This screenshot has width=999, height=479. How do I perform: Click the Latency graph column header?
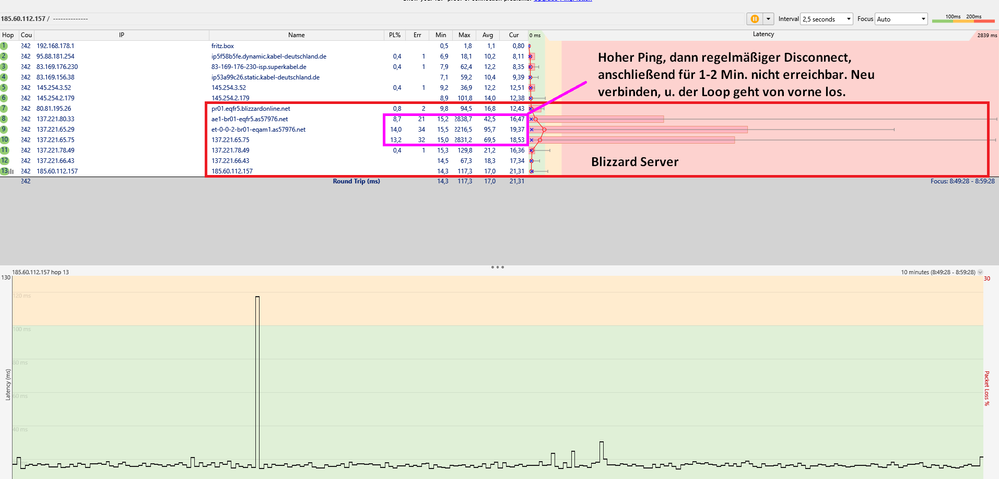[763, 35]
